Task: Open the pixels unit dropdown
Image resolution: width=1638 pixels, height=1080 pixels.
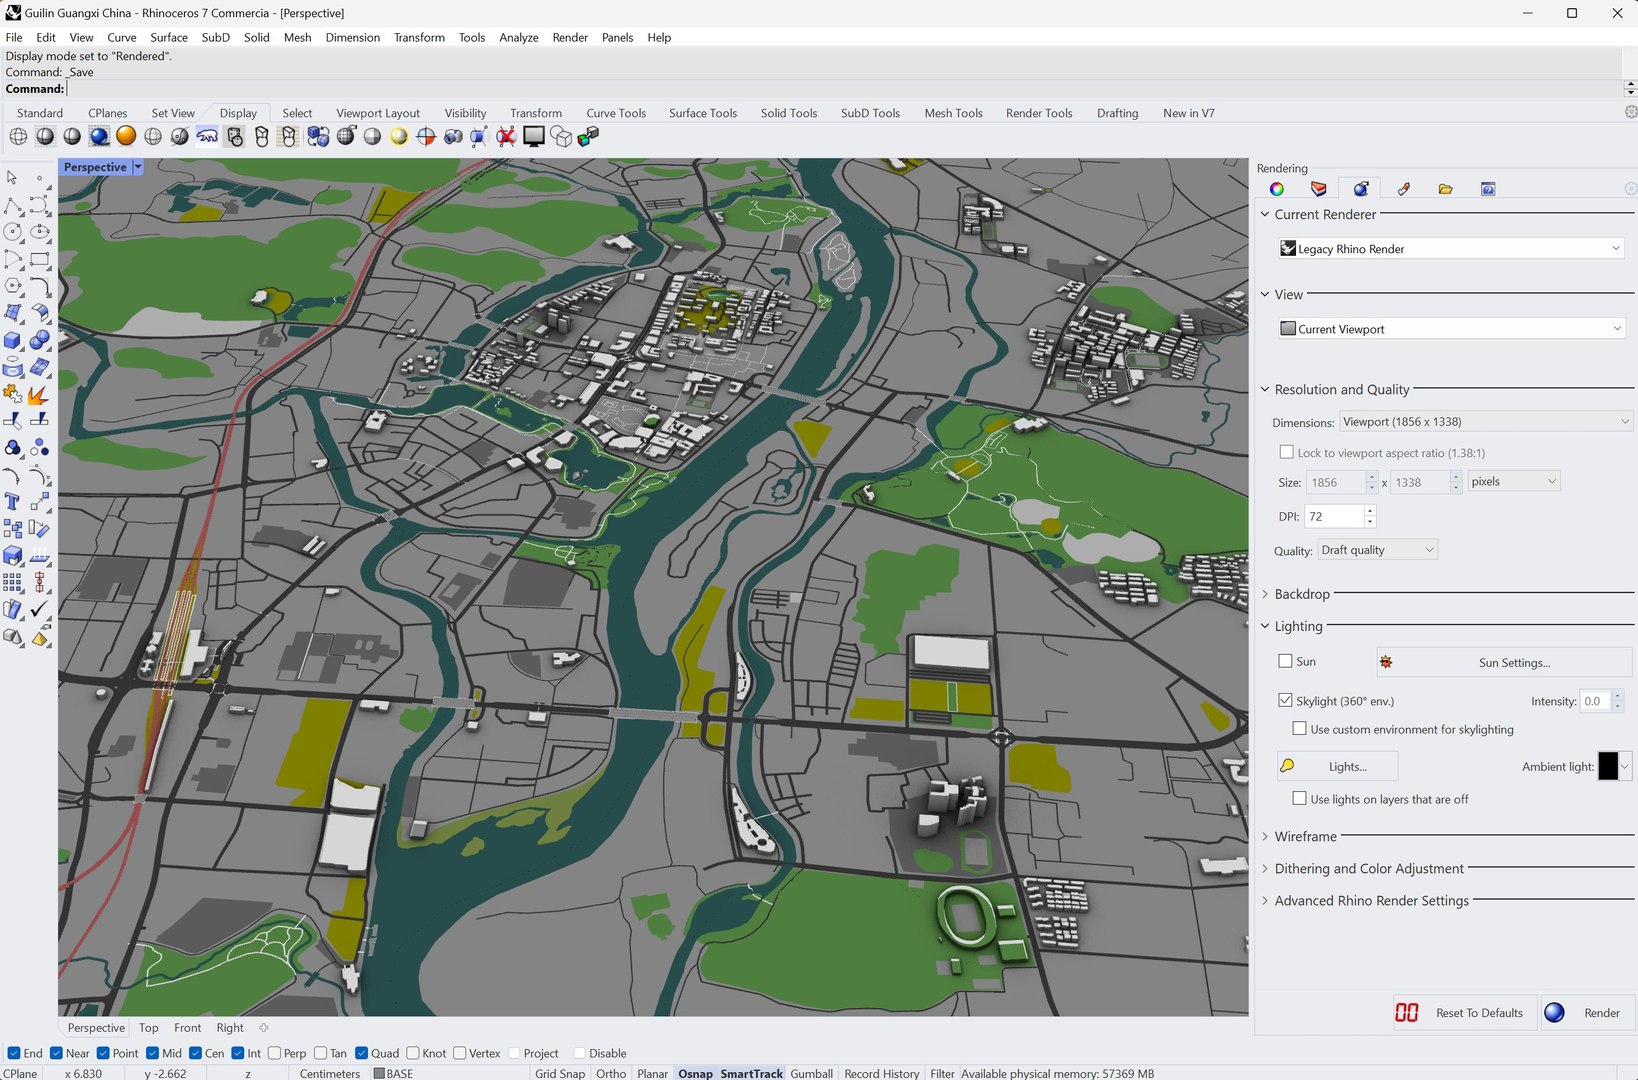Action: click(1514, 482)
